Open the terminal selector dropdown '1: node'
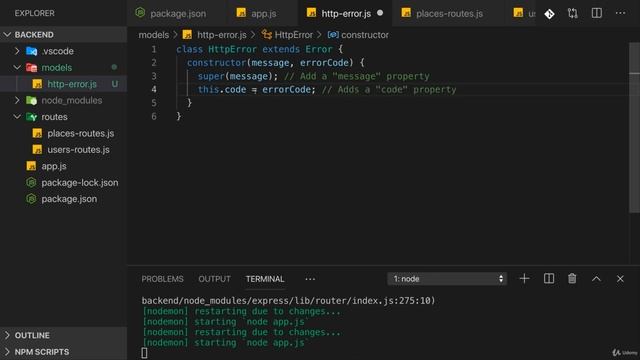This screenshot has width=640, height=360. (x=447, y=279)
